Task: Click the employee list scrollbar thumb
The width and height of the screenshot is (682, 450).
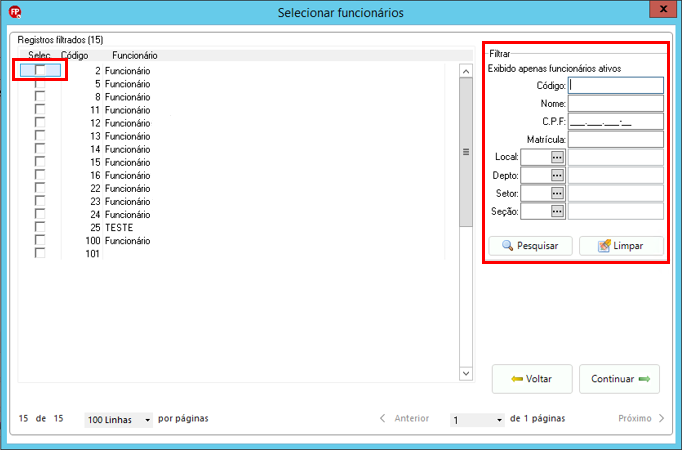Action: click(466, 152)
